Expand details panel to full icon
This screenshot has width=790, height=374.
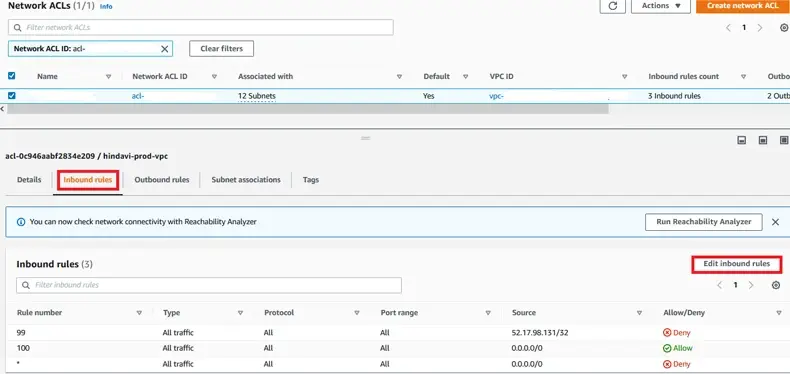point(784,140)
